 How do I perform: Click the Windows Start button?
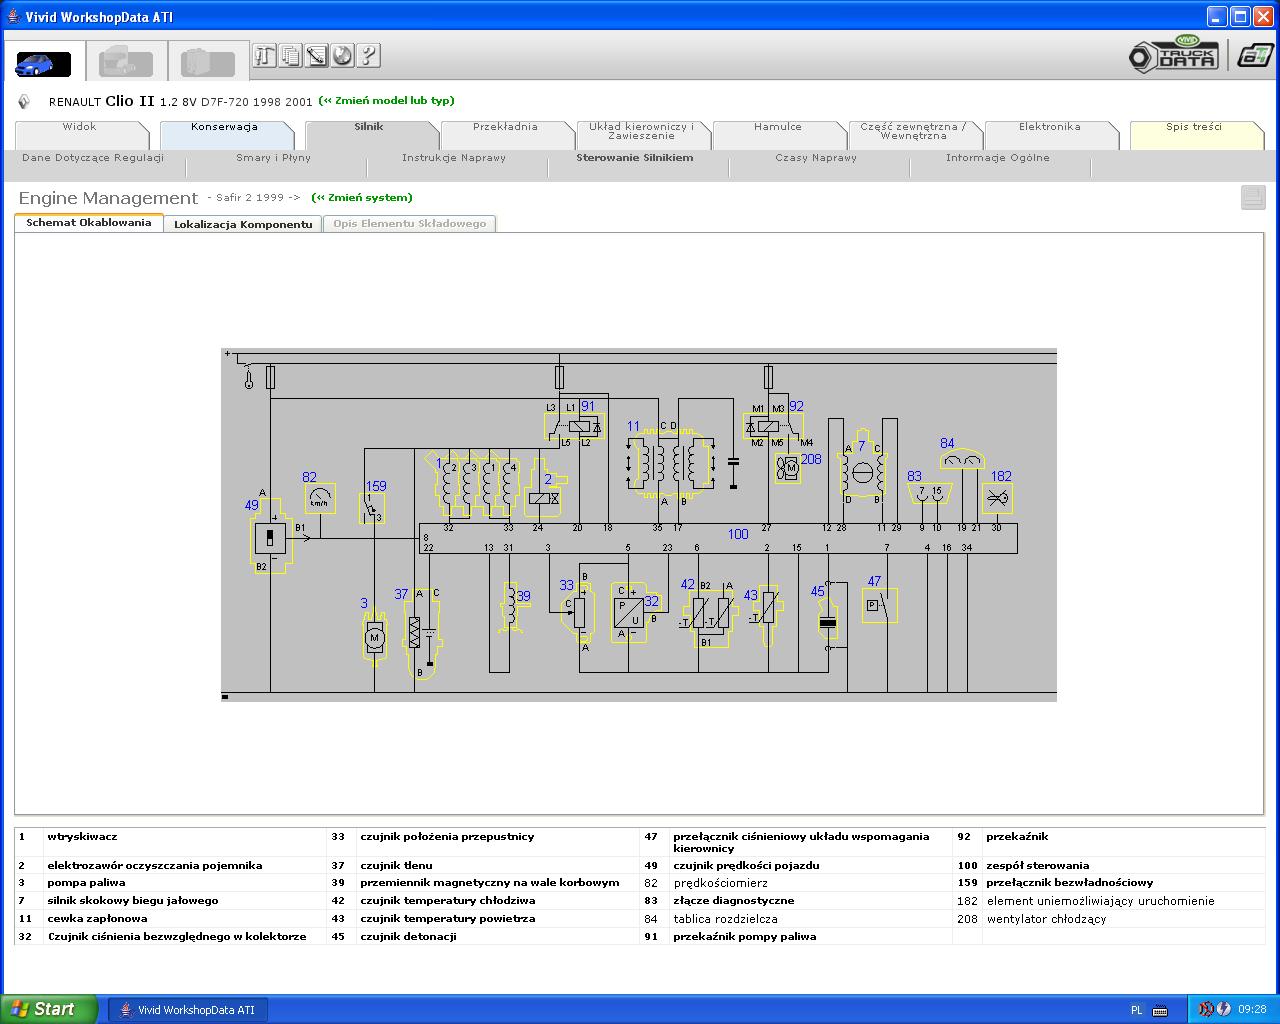pos(48,1009)
